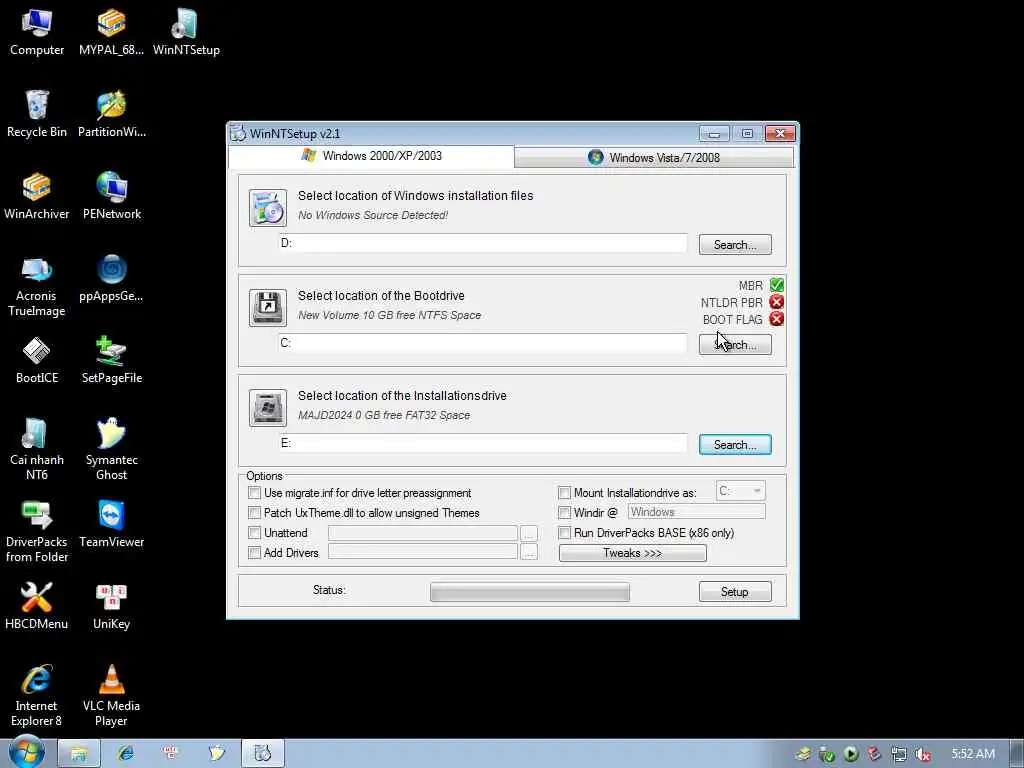The width and height of the screenshot is (1024, 768).
Task: Click the Bootdrive floppy disk icon
Action: click(x=268, y=308)
